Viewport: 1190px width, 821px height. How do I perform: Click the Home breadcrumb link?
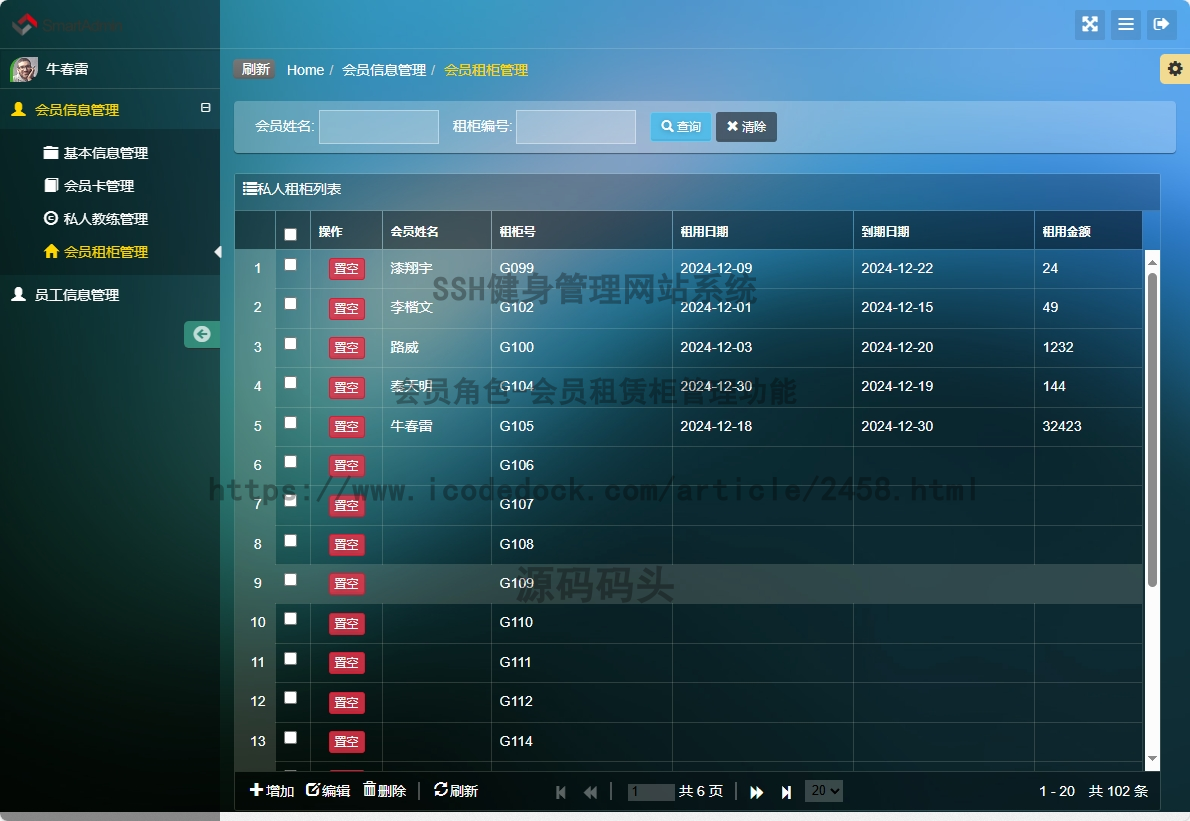[x=305, y=70]
